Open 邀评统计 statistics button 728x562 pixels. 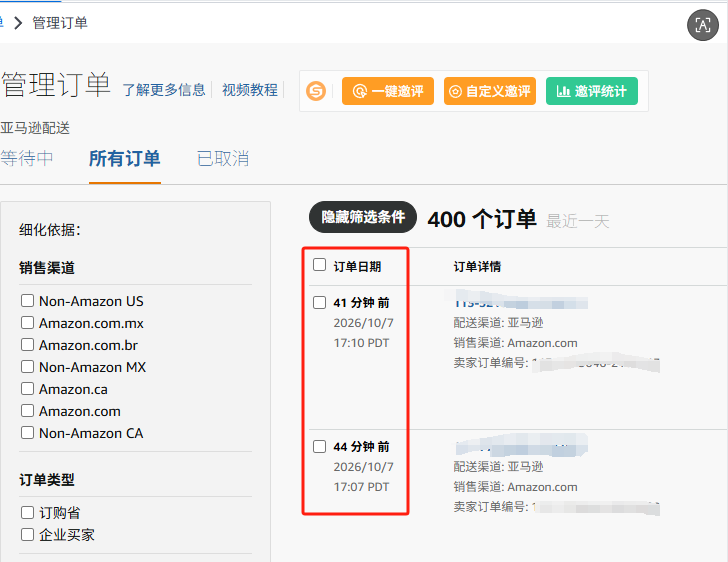(592, 91)
